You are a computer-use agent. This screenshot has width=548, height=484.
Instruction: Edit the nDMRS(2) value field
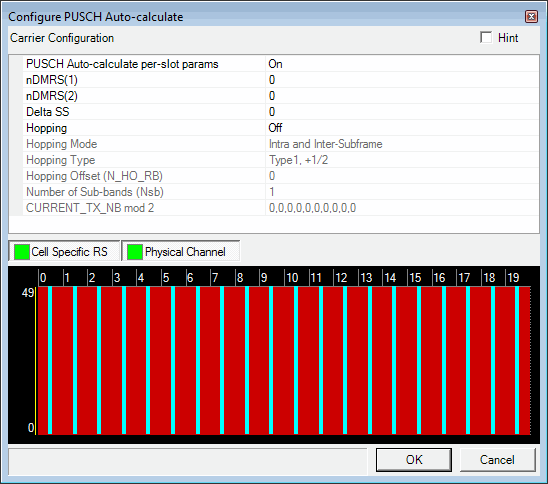pyautogui.click(x=402, y=96)
